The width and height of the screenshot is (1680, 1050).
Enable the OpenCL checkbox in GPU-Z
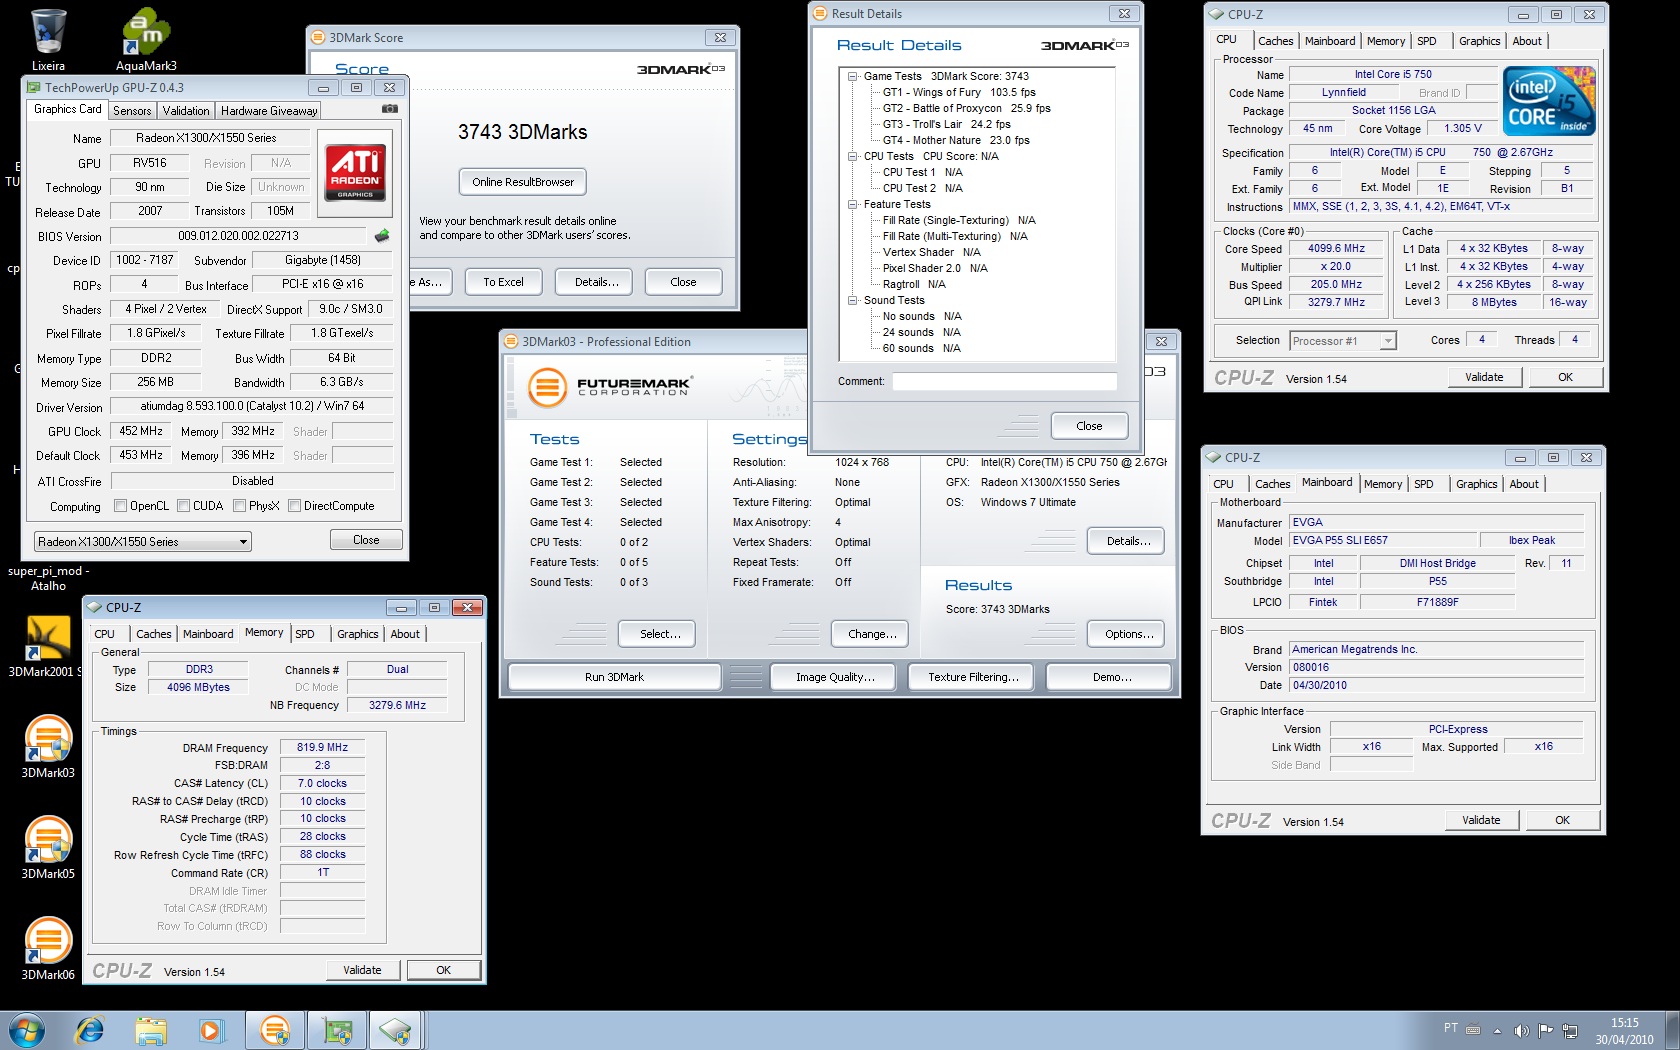[x=121, y=506]
